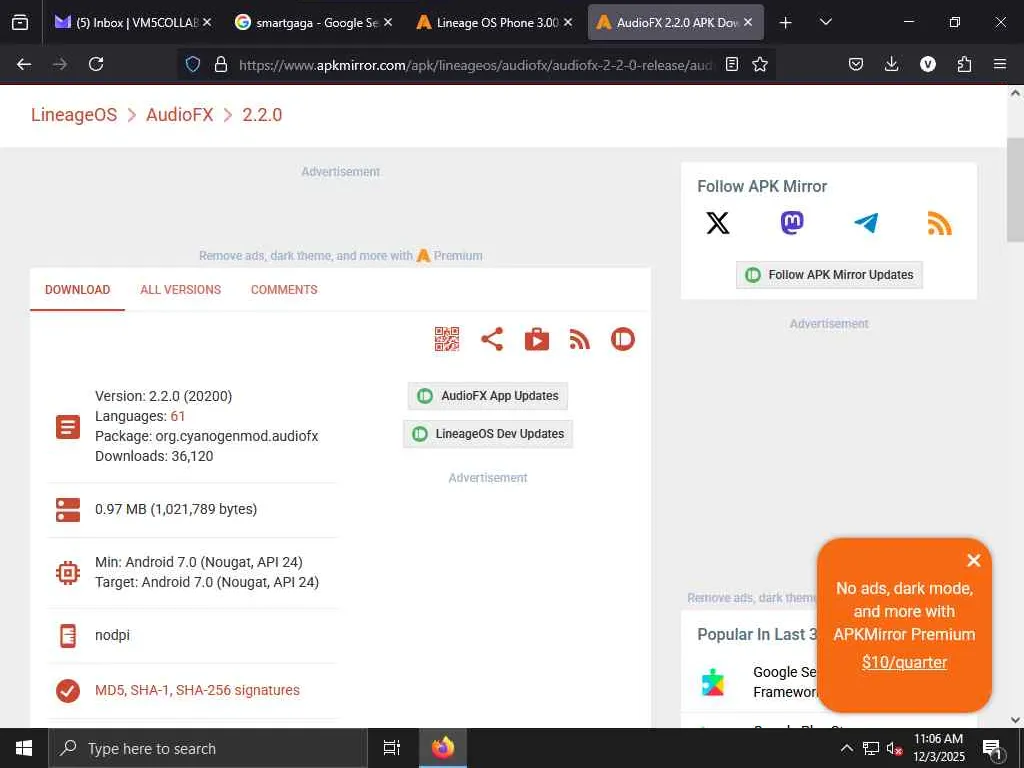Open the orange RSS feed in Follow panel
The width and height of the screenshot is (1024, 768).
click(x=939, y=223)
